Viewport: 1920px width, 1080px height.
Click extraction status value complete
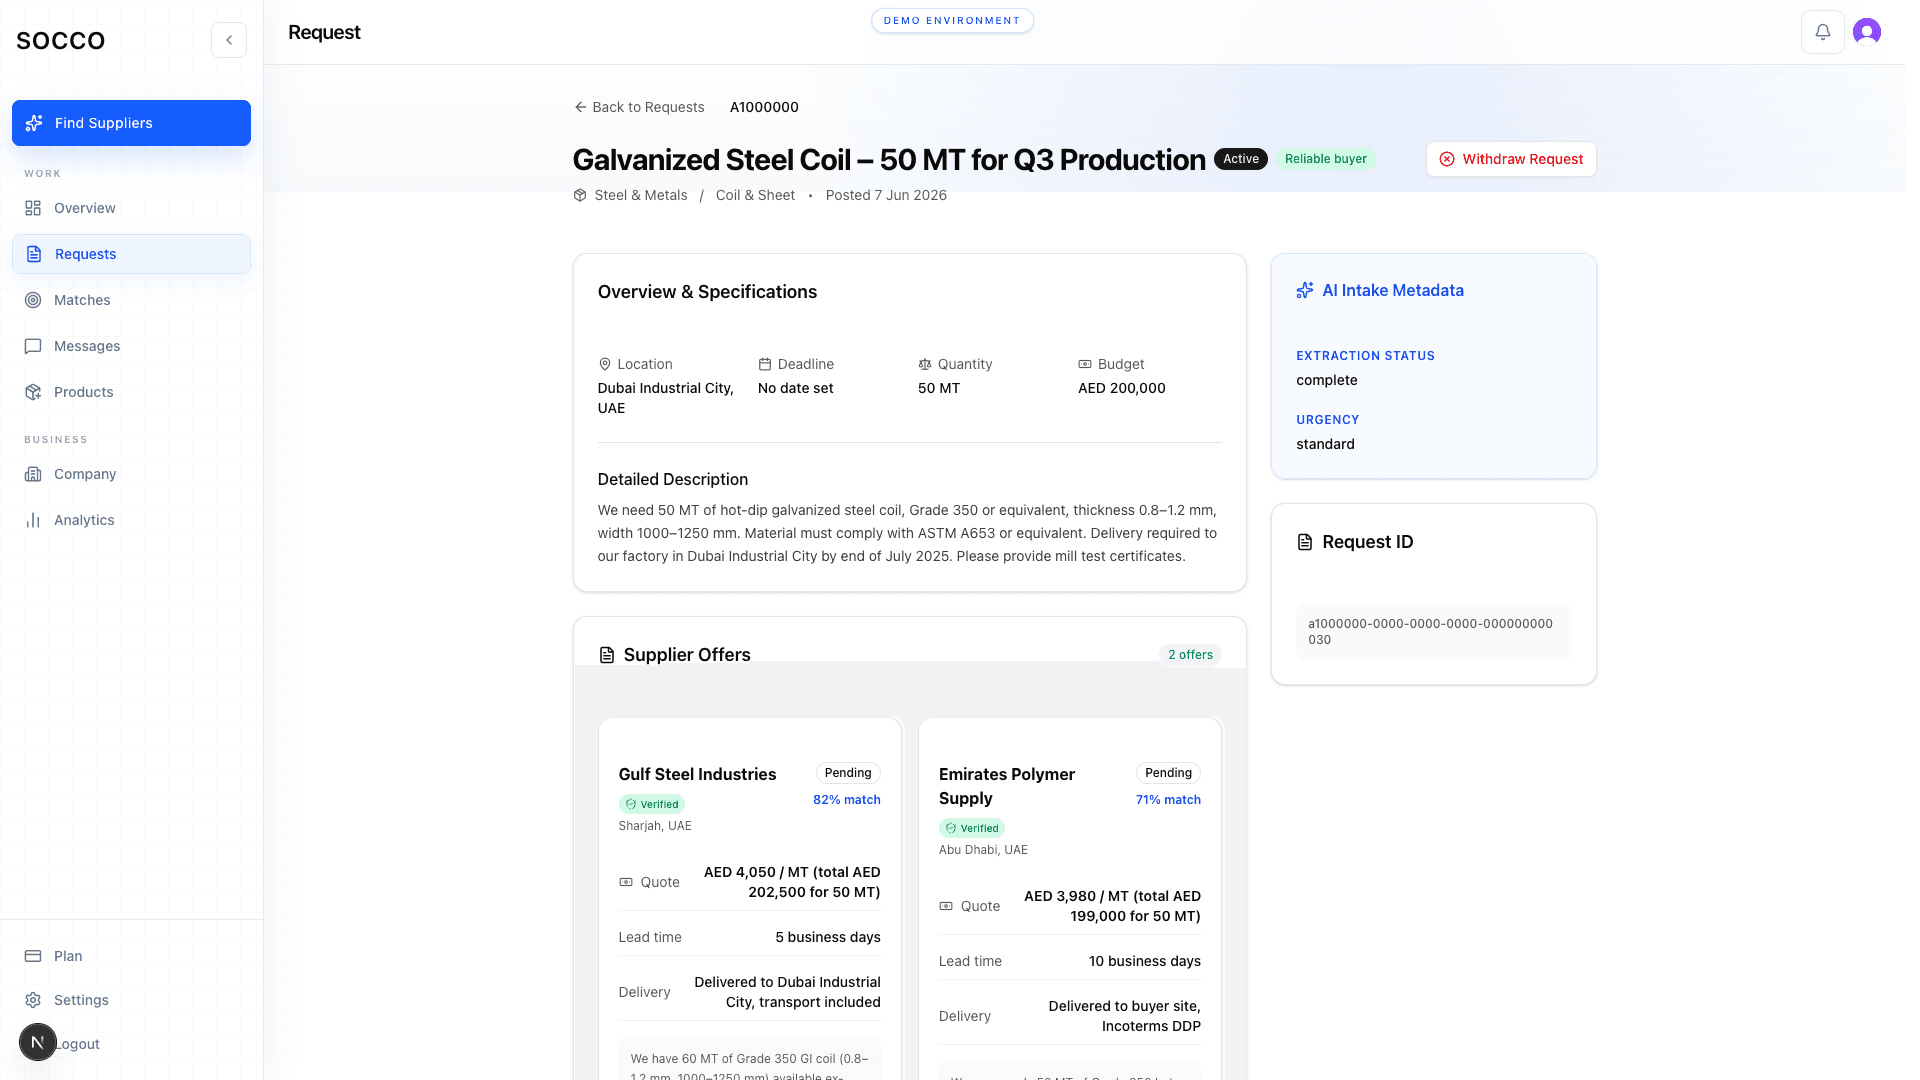coord(1326,380)
